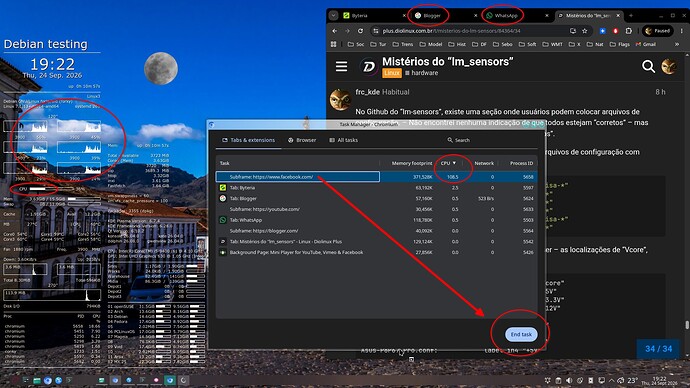Click the red extension icon
Screen dimensions: 690x388
615,31
